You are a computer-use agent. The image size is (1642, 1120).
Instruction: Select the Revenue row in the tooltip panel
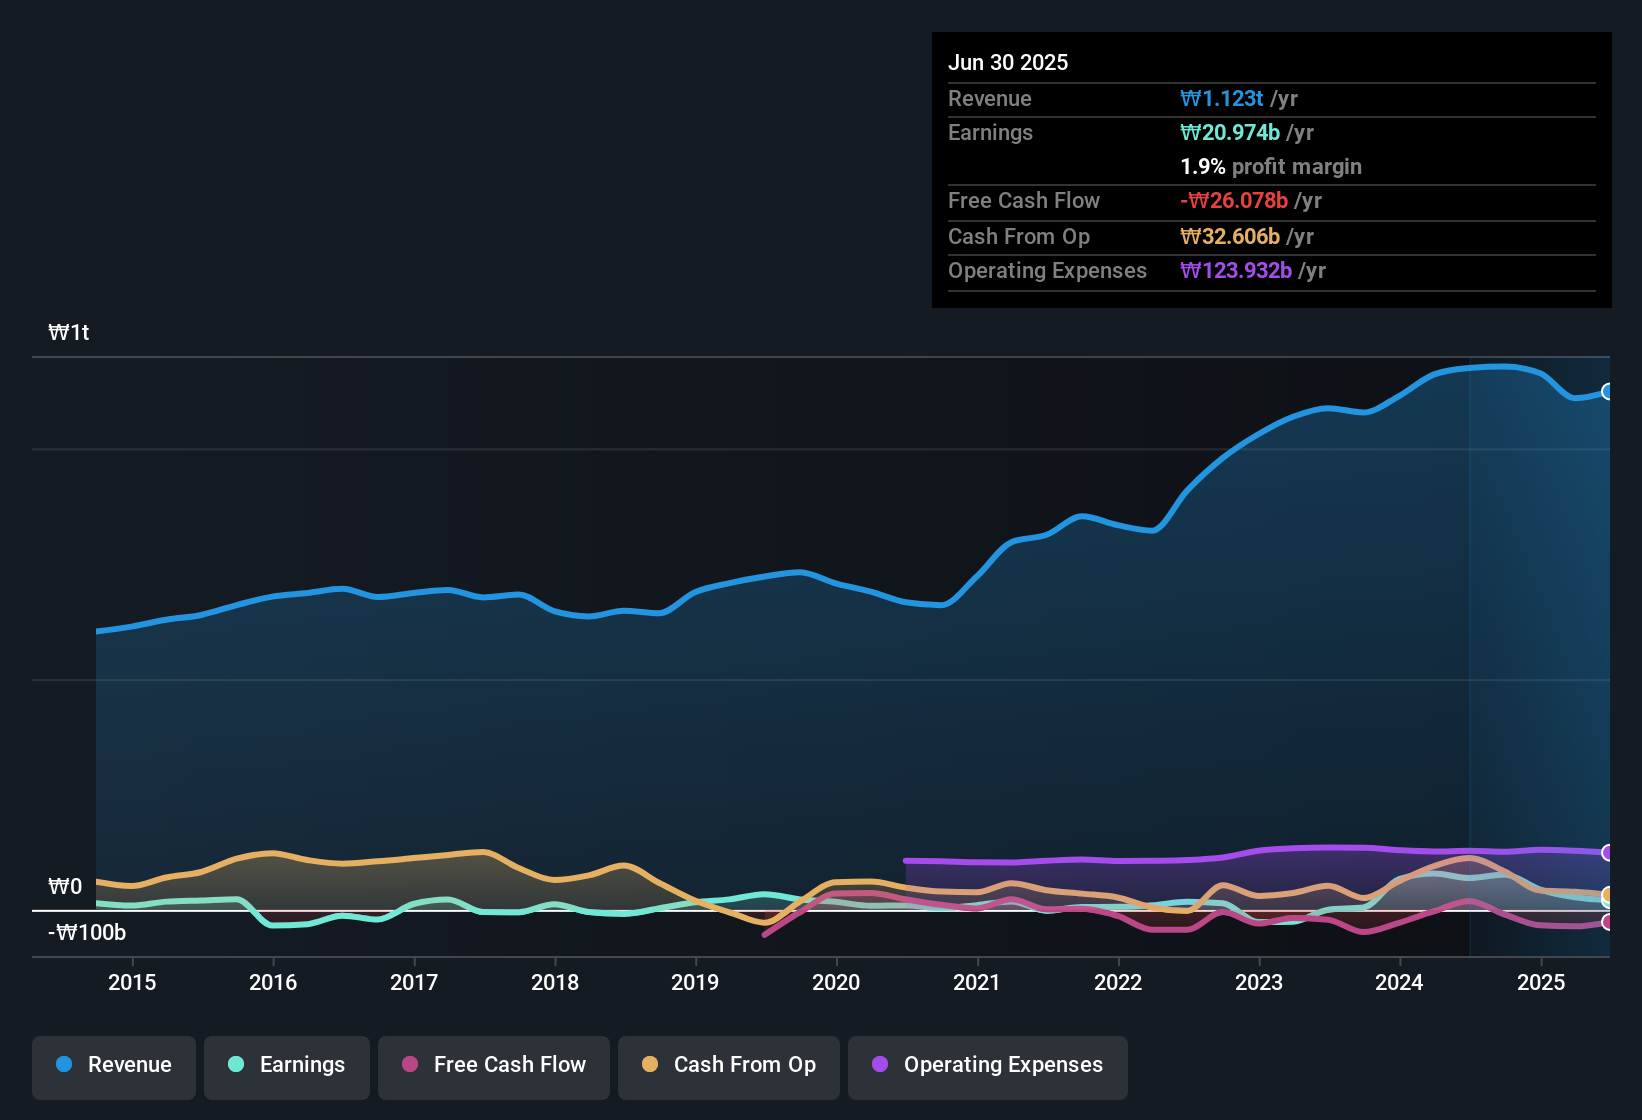(1270, 99)
